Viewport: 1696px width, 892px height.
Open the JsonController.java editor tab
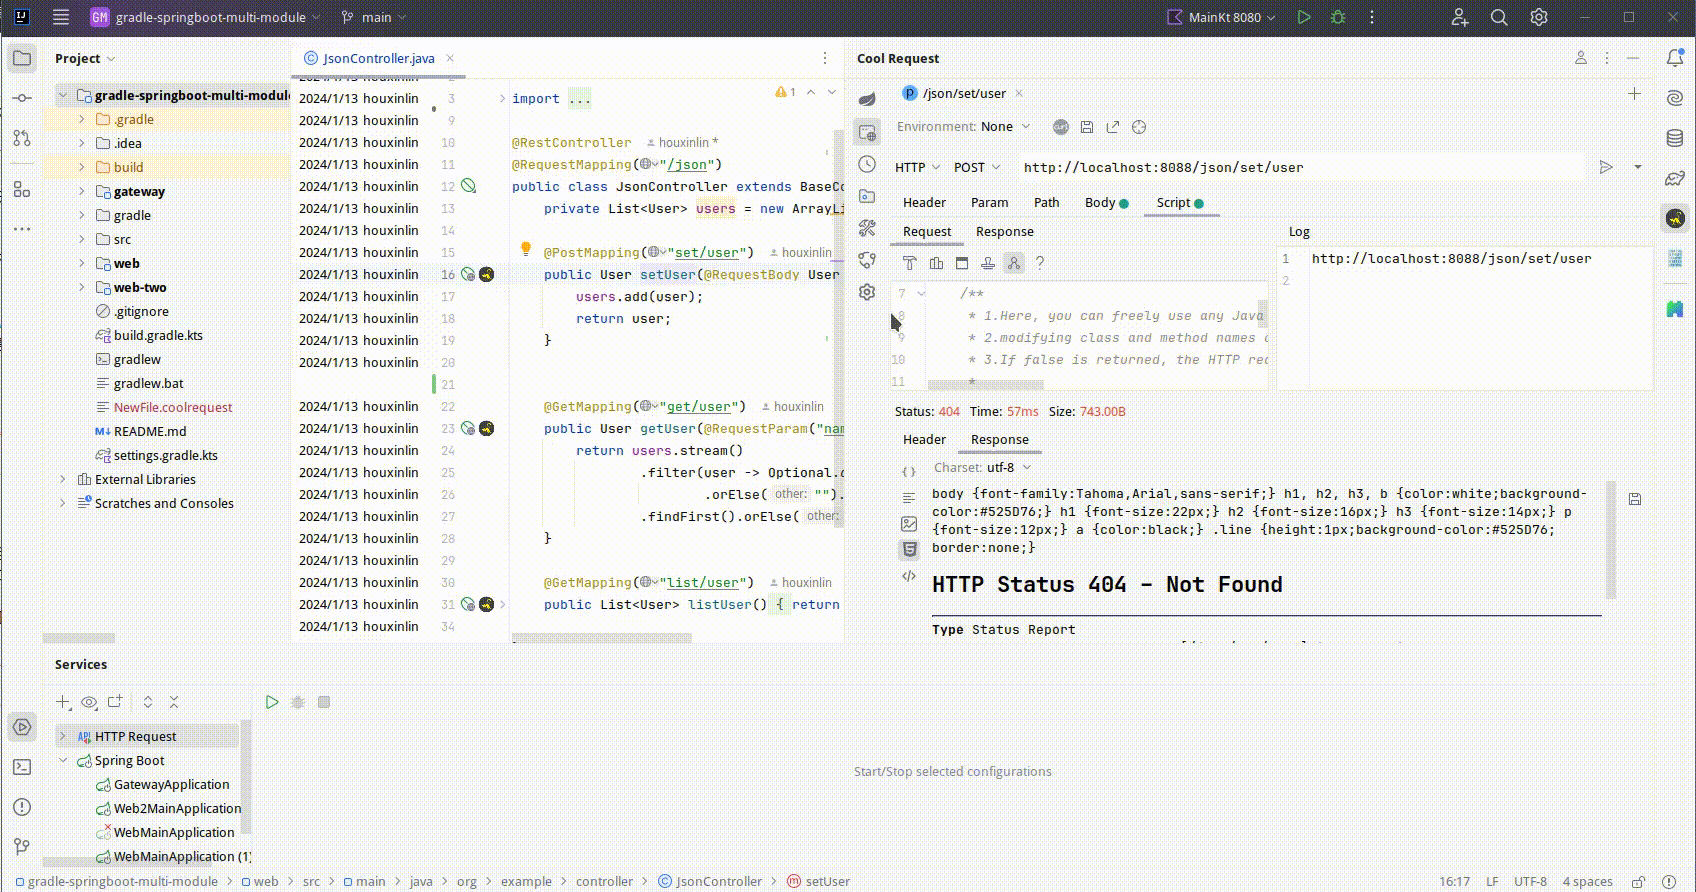(378, 58)
